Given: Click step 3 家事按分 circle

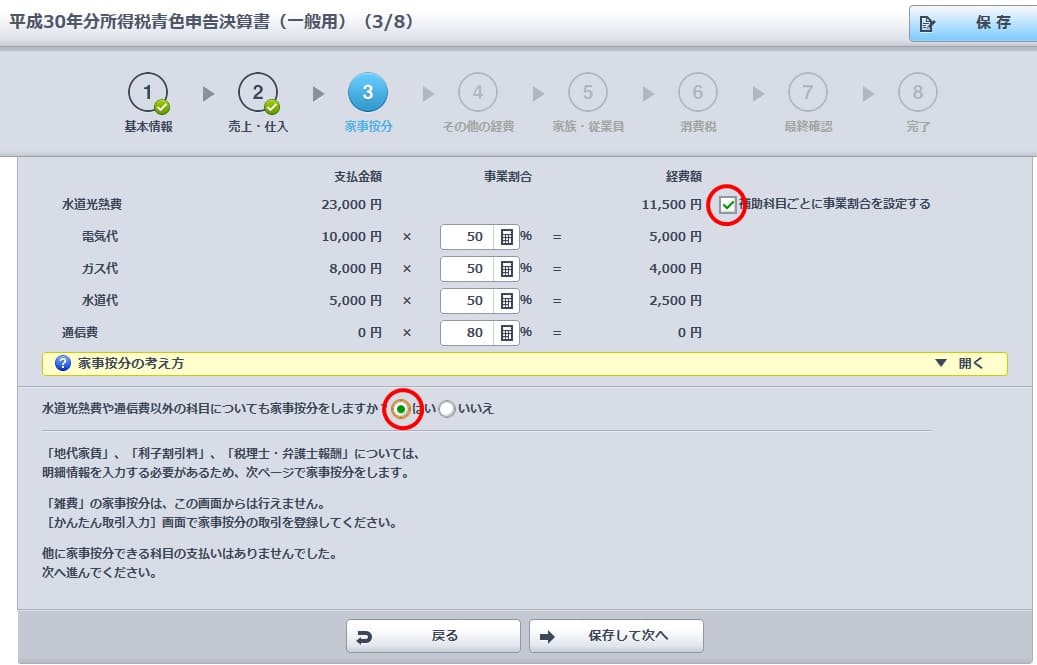Looking at the screenshot, I should (x=368, y=93).
